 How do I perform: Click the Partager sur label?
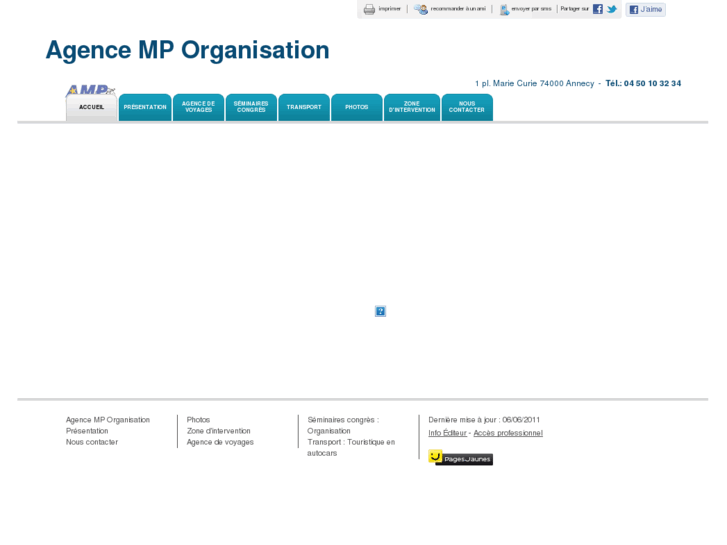point(574,9)
